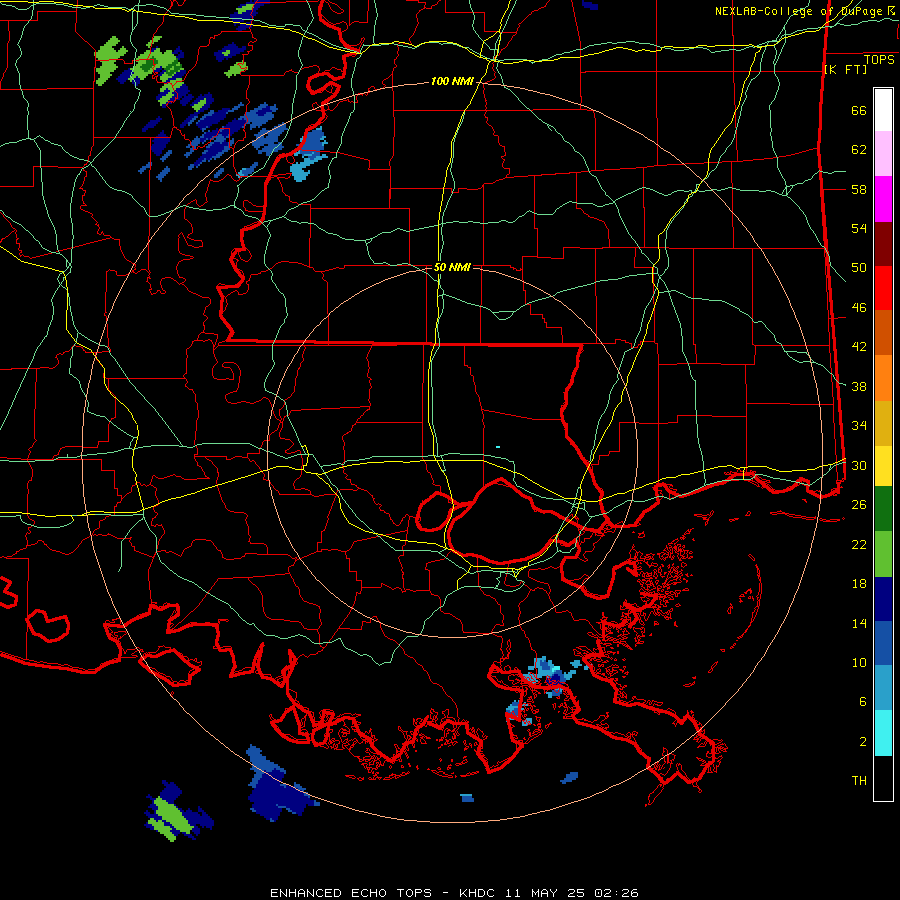Click the legend value "22"
This screenshot has width=900, height=900.
point(859,544)
